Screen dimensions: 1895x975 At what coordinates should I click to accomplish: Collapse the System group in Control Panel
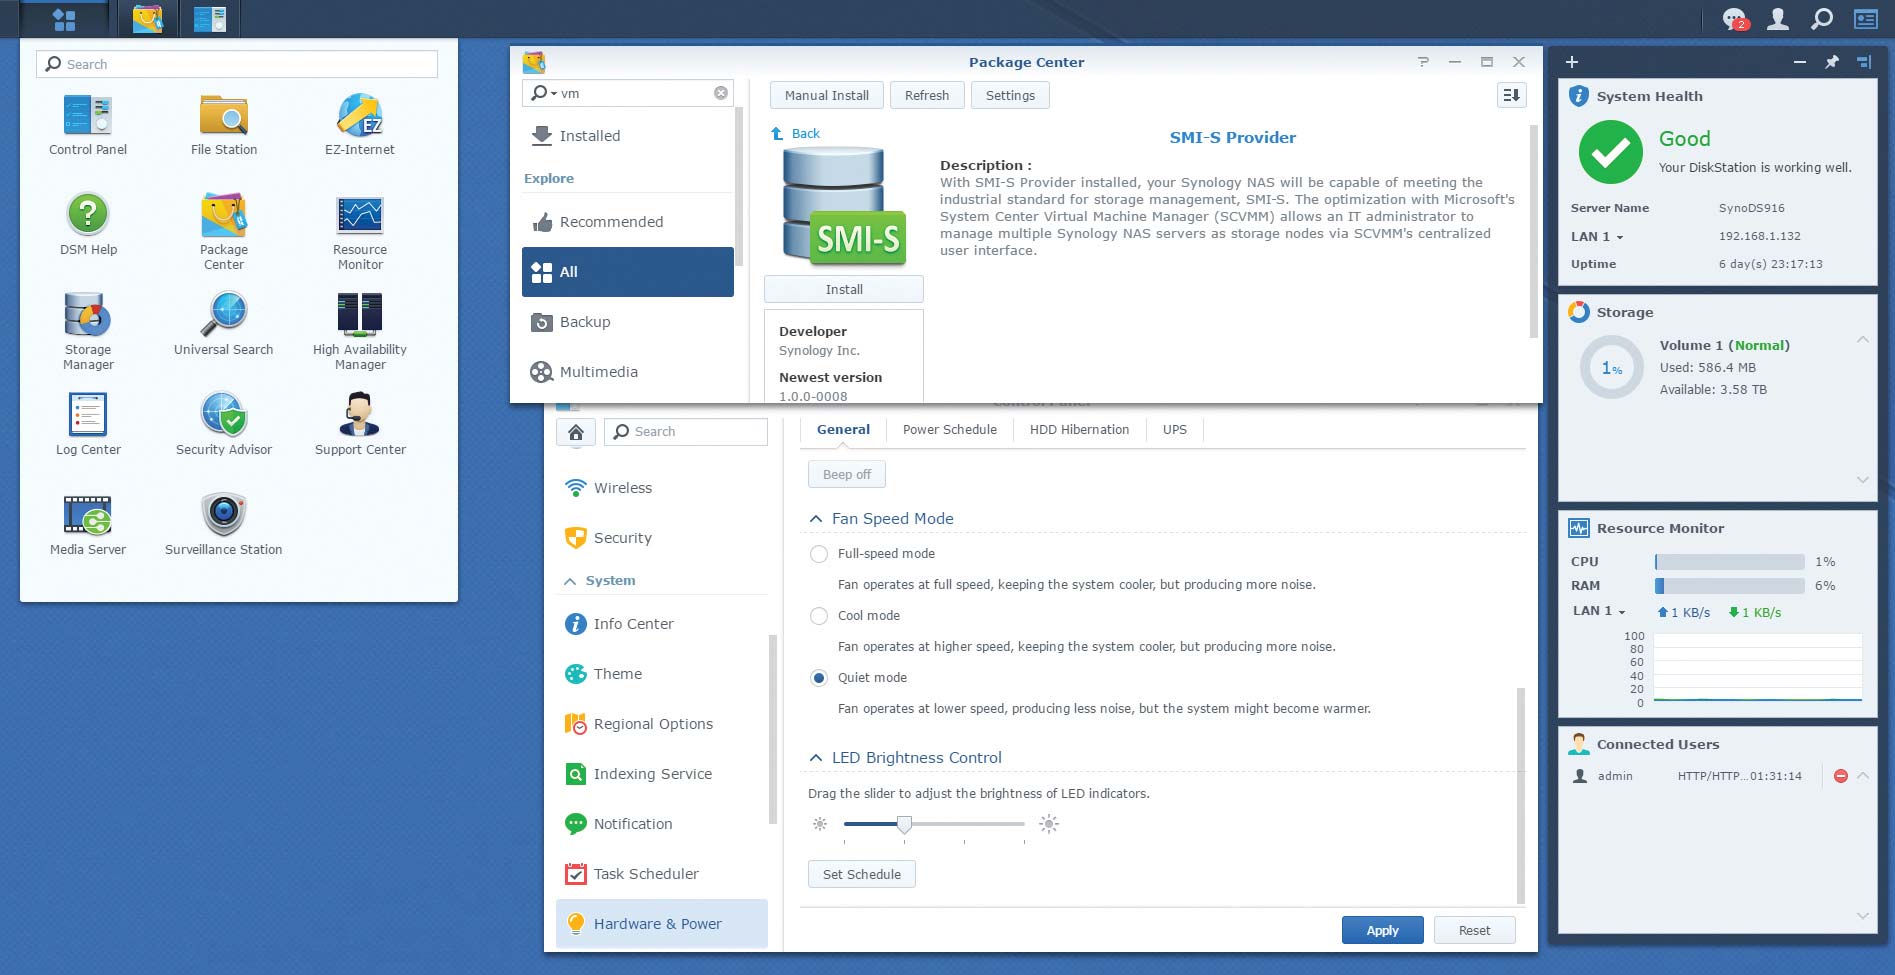tap(570, 581)
